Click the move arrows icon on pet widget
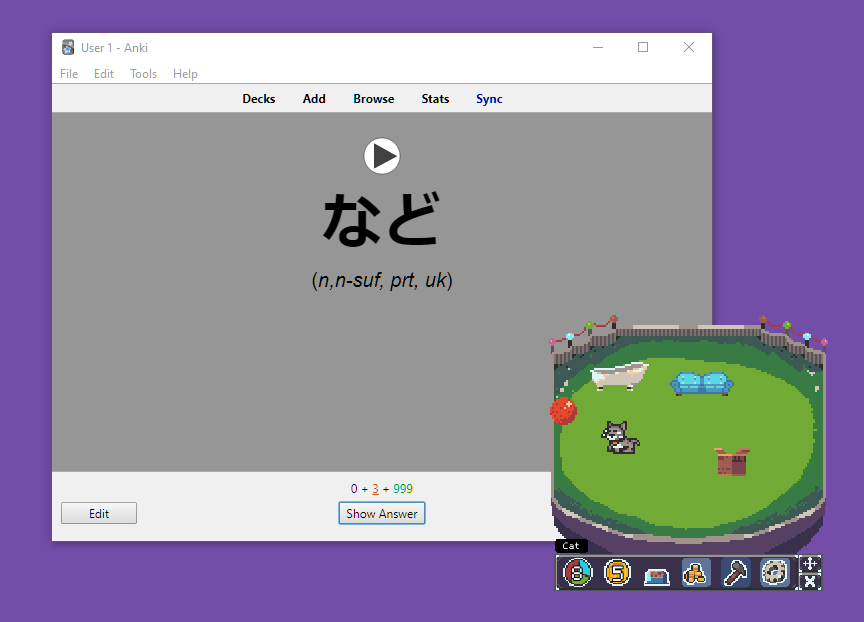 point(810,564)
